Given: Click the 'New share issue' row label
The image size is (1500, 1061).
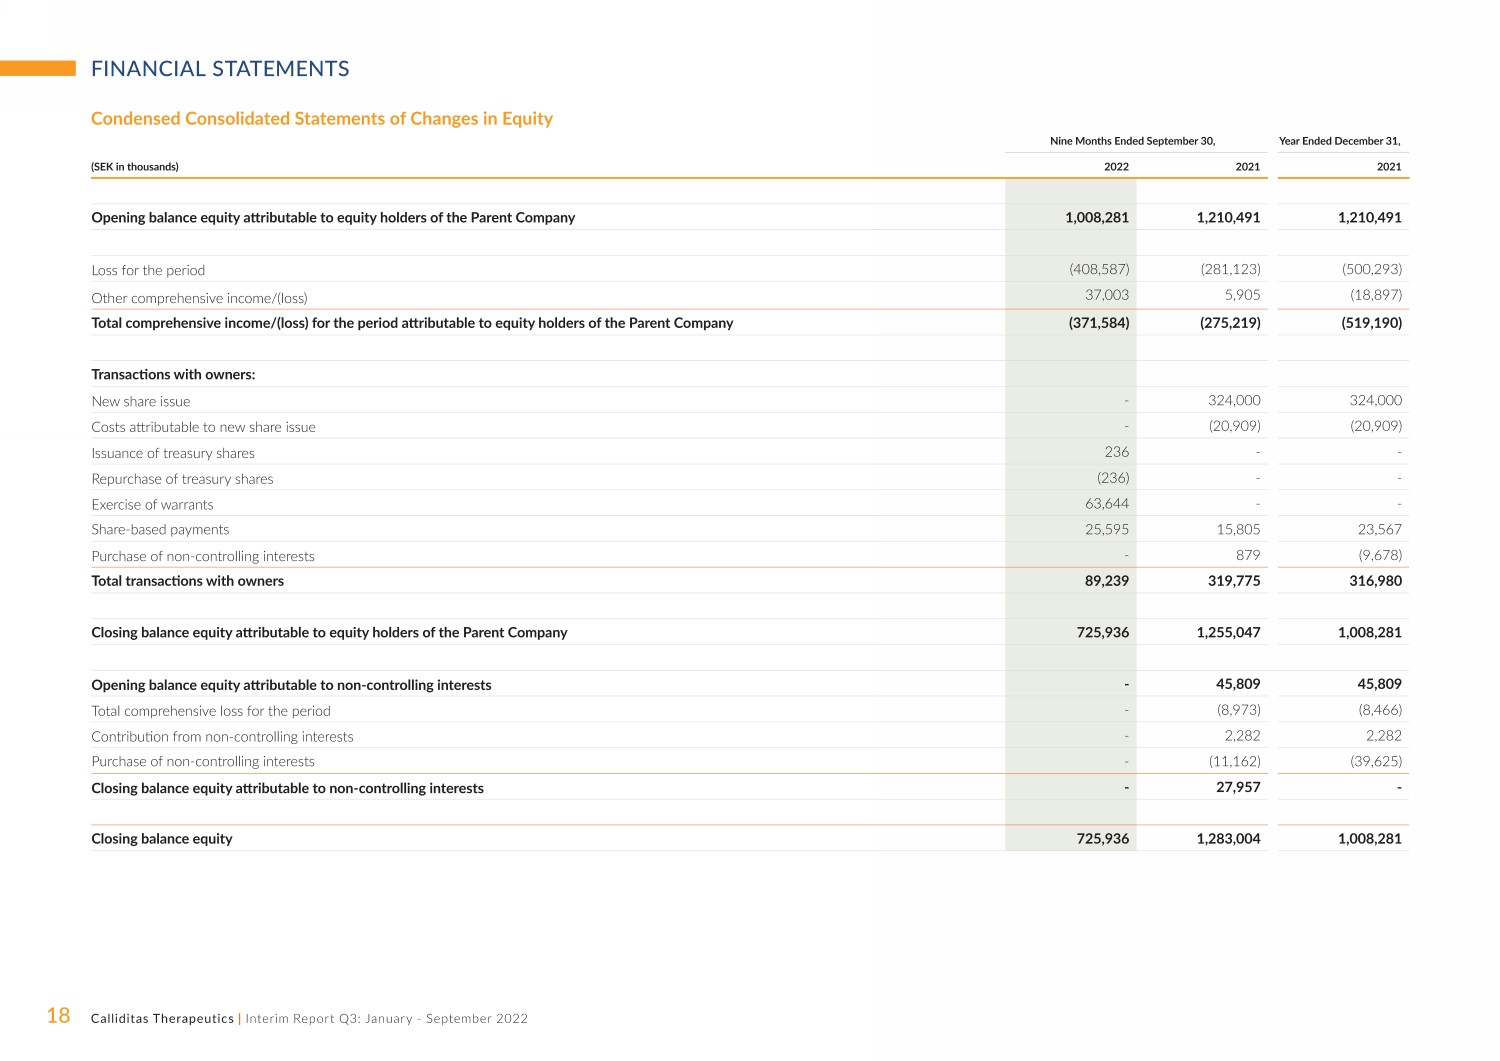Looking at the screenshot, I should (x=141, y=401).
